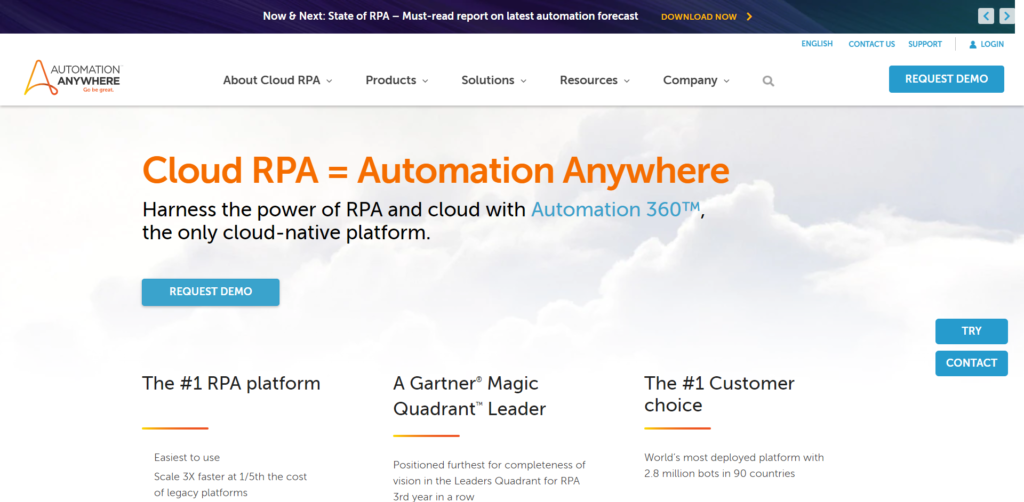Expand the About Cloud RPA chevron
1024x502 pixels.
[x=329, y=81]
